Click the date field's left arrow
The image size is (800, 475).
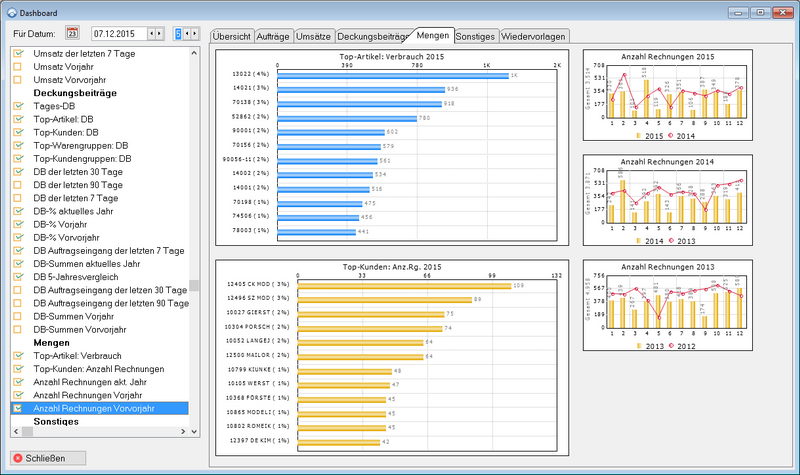(151, 34)
